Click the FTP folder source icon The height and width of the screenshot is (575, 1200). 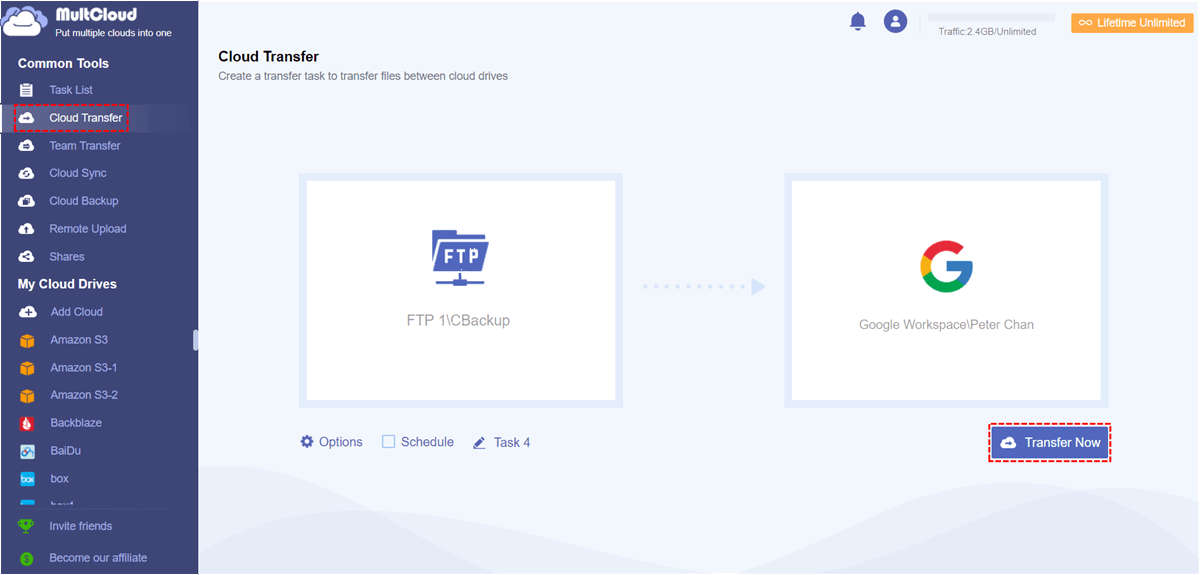[x=460, y=258]
